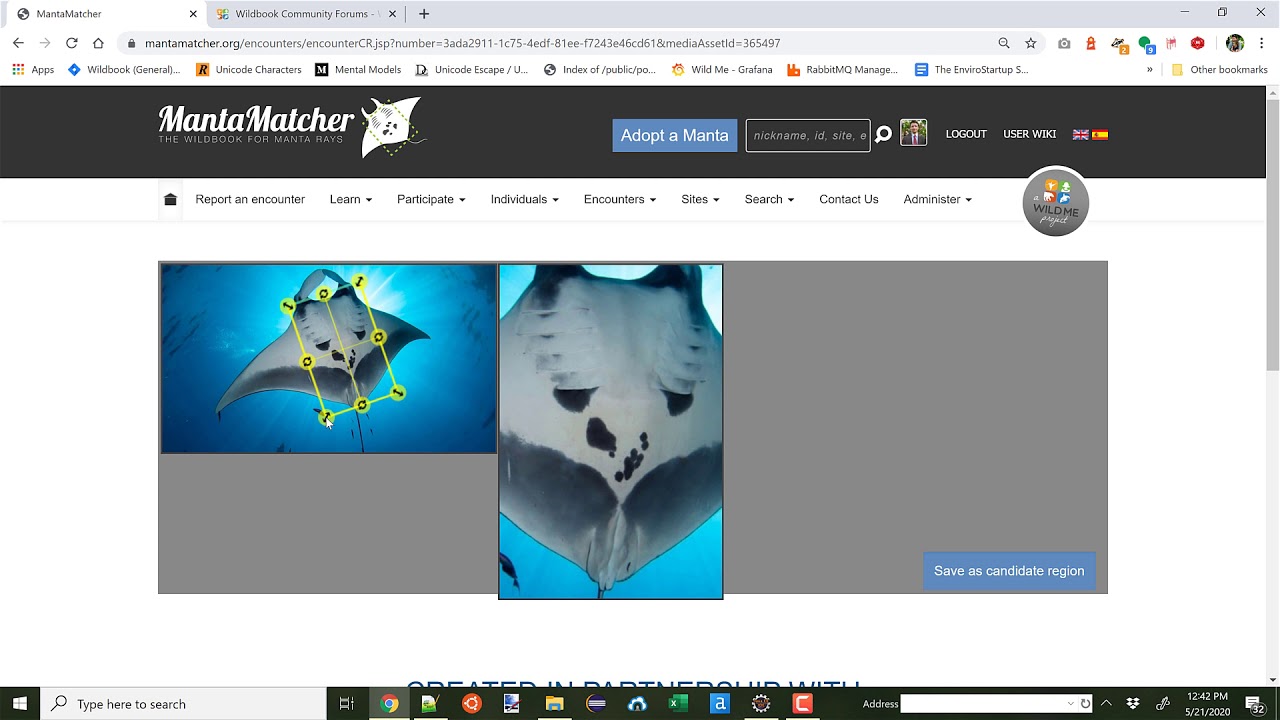The width and height of the screenshot is (1280, 720).
Task: Open the Contact Us menu item
Action: [x=849, y=199]
